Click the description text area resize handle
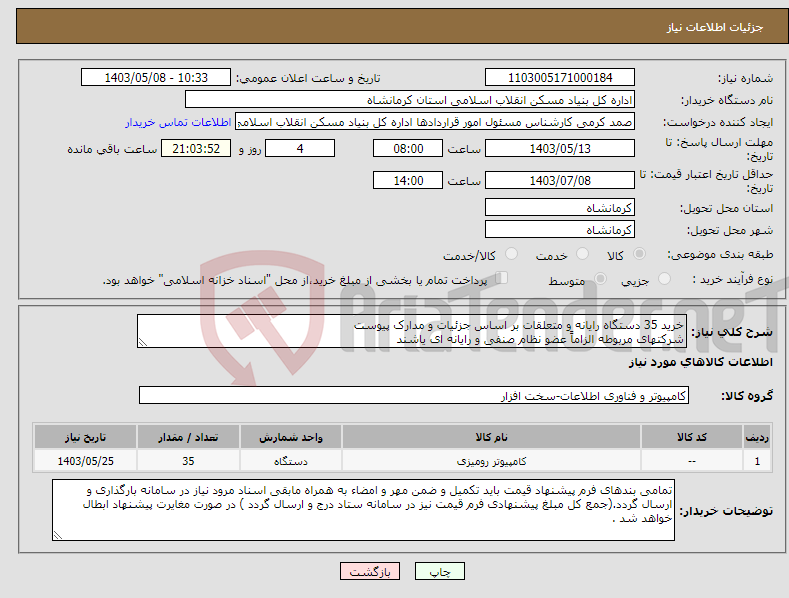The width and height of the screenshot is (789, 598). 143,342
